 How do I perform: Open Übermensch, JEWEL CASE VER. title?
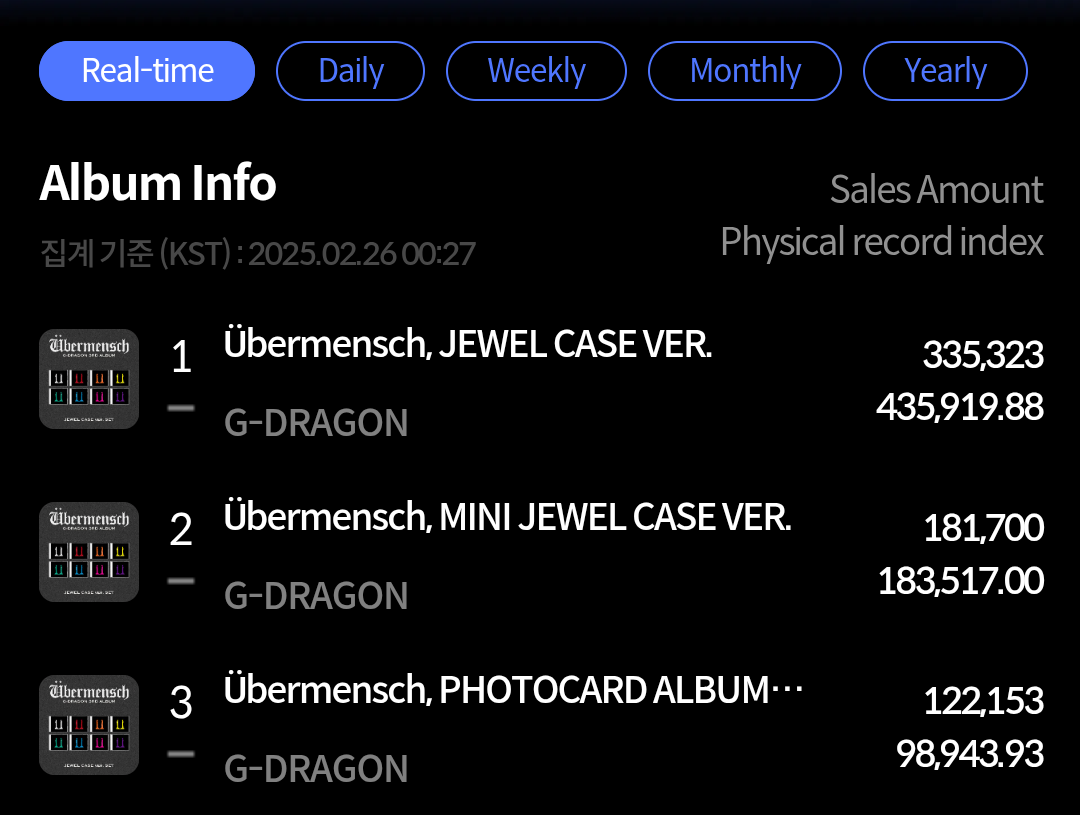coord(468,345)
